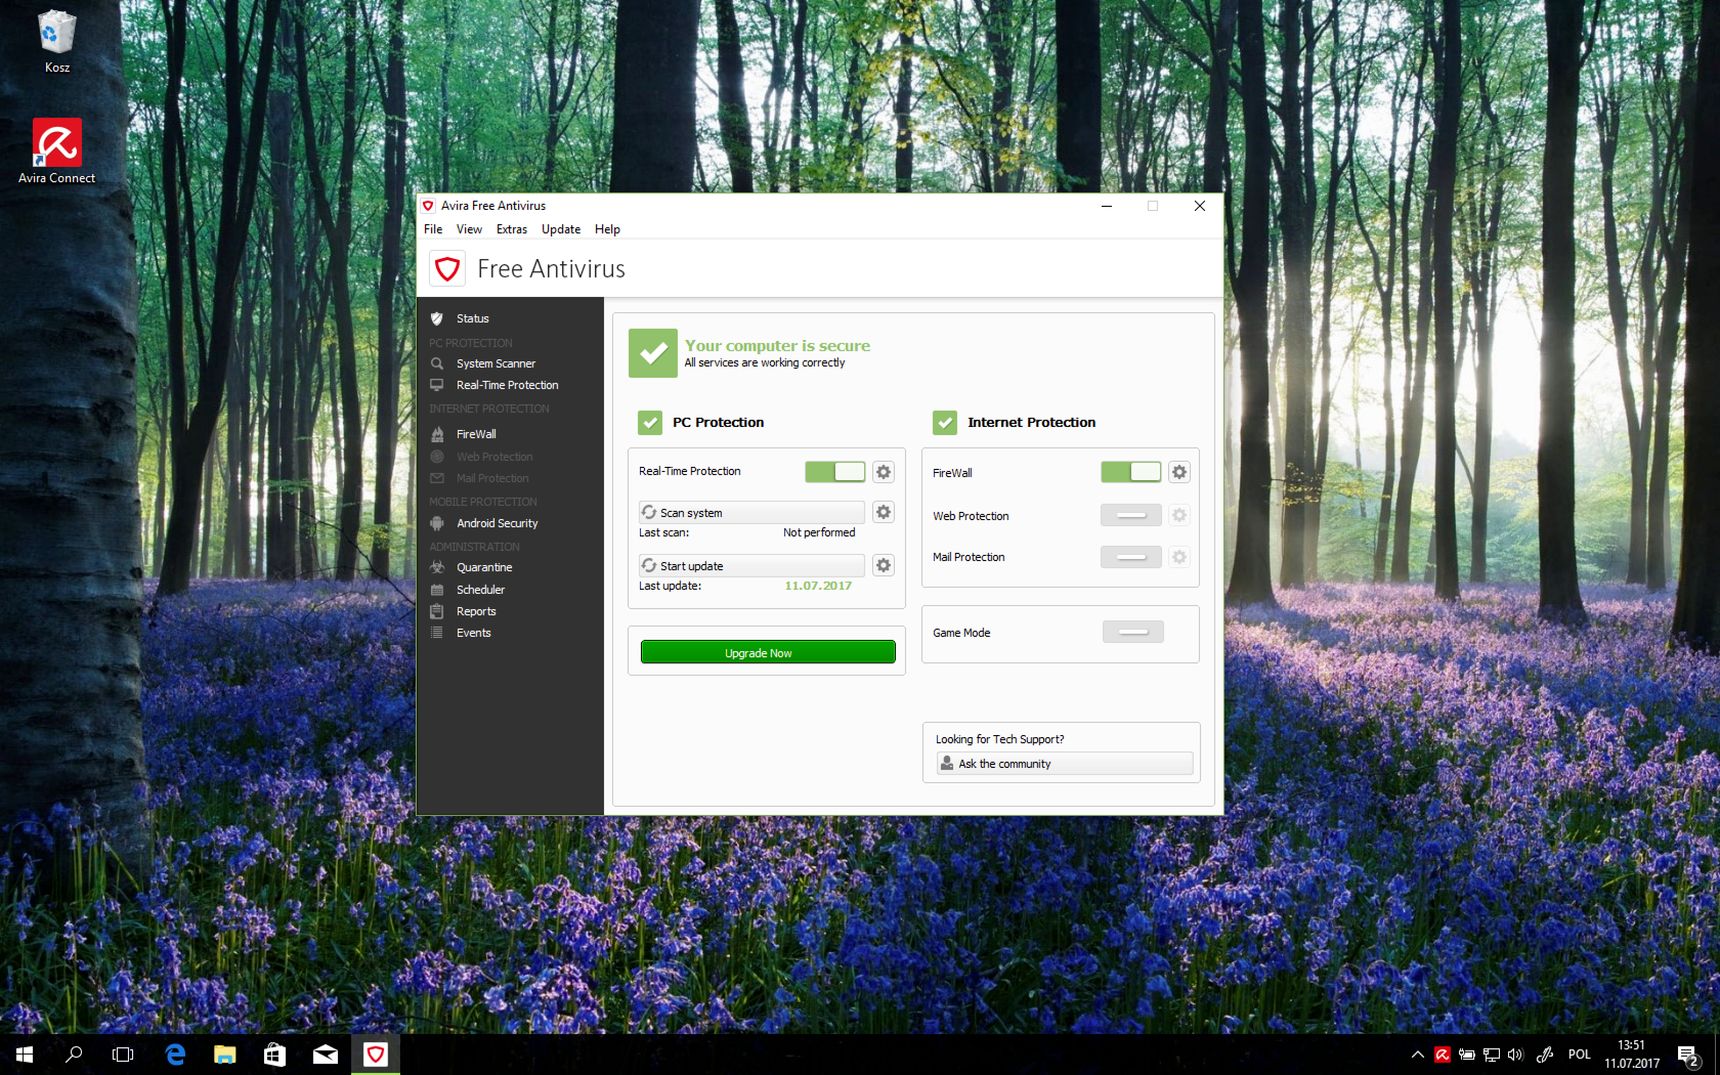The width and height of the screenshot is (1720, 1075).
Task: Click the Web Protection settings gear
Action: point(1179,515)
